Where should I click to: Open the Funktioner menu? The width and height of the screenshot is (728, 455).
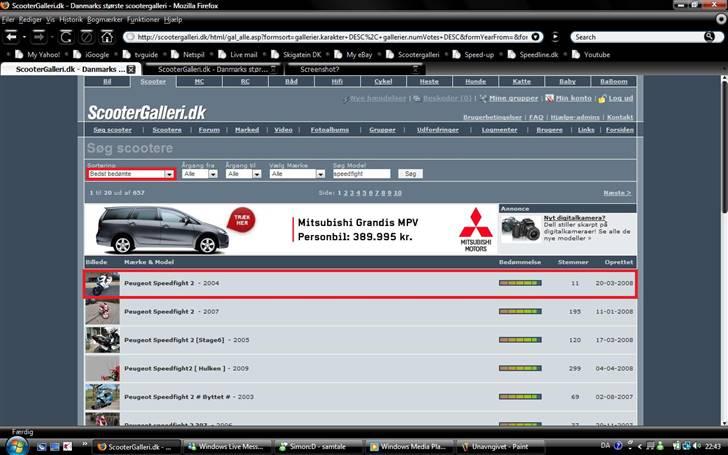click(143, 20)
